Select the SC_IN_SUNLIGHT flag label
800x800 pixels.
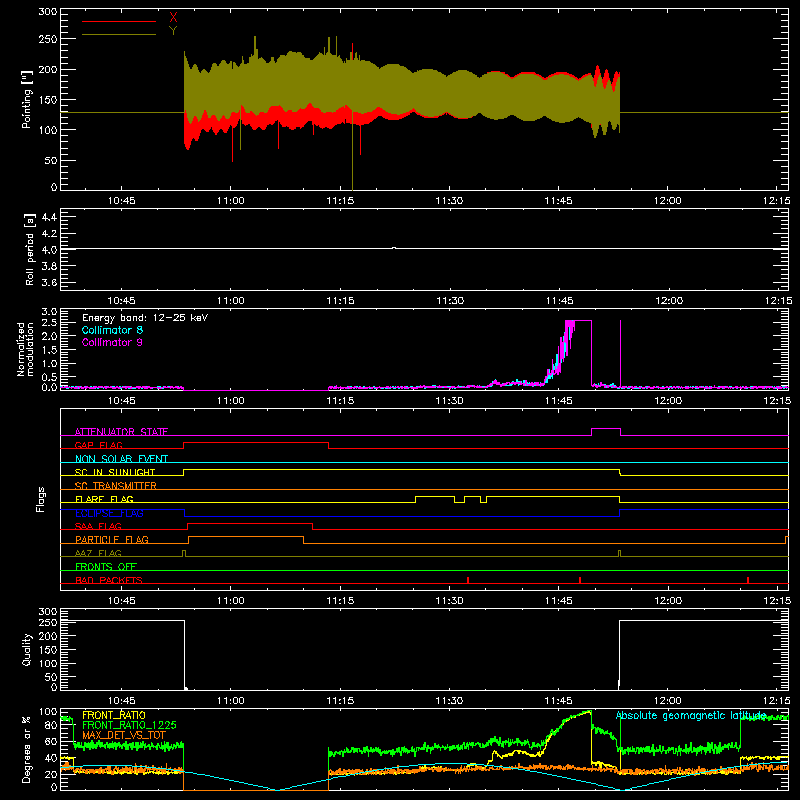pyautogui.click(x=115, y=472)
